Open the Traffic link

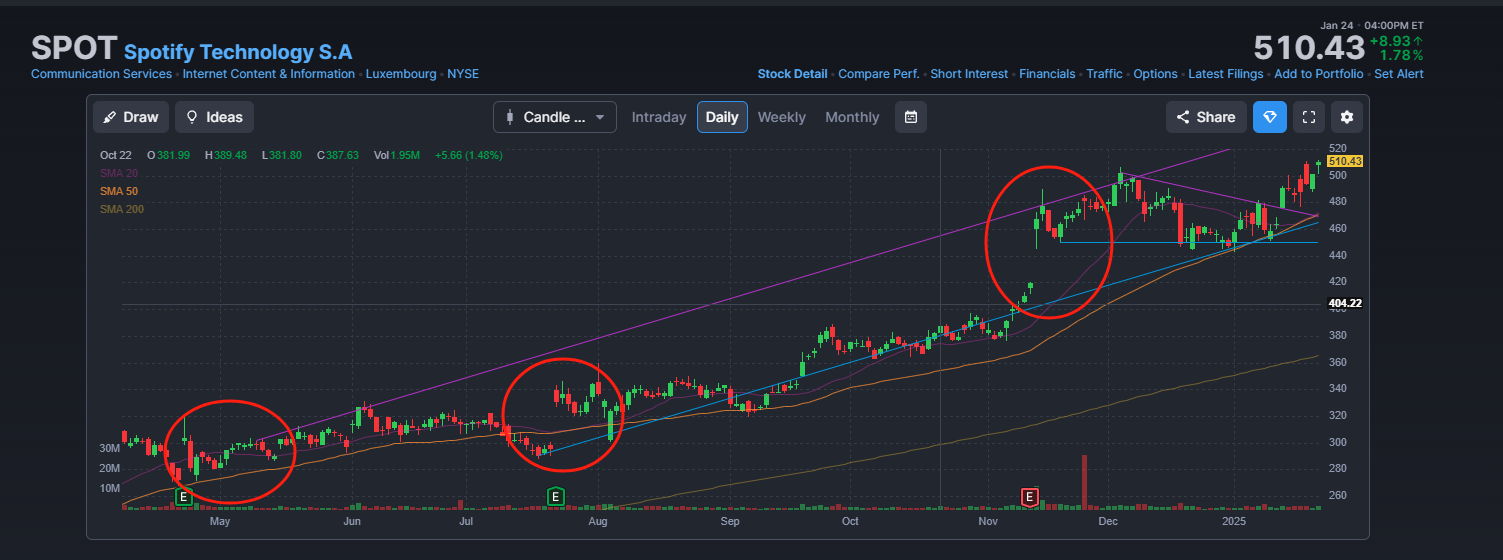(x=1104, y=74)
